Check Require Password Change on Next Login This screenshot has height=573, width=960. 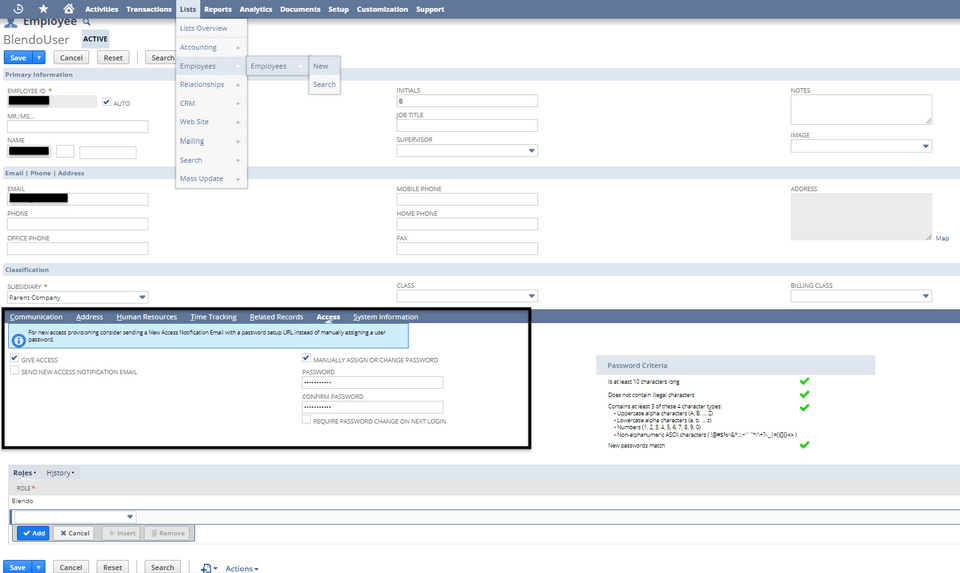(x=306, y=421)
